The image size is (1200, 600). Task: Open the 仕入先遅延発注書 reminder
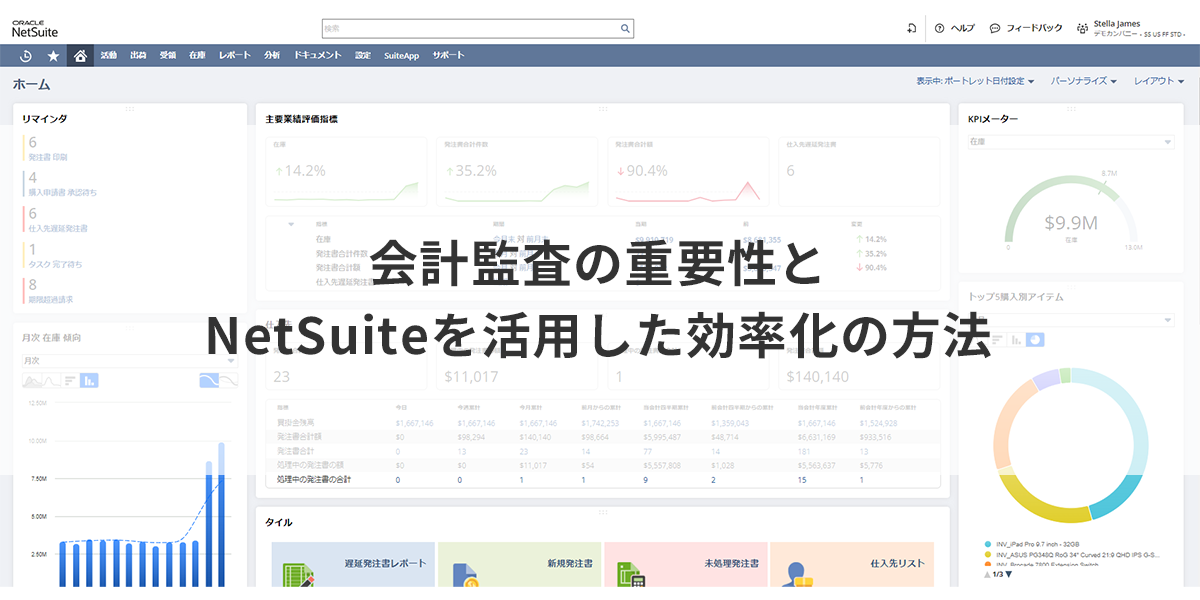coord(58,228)
